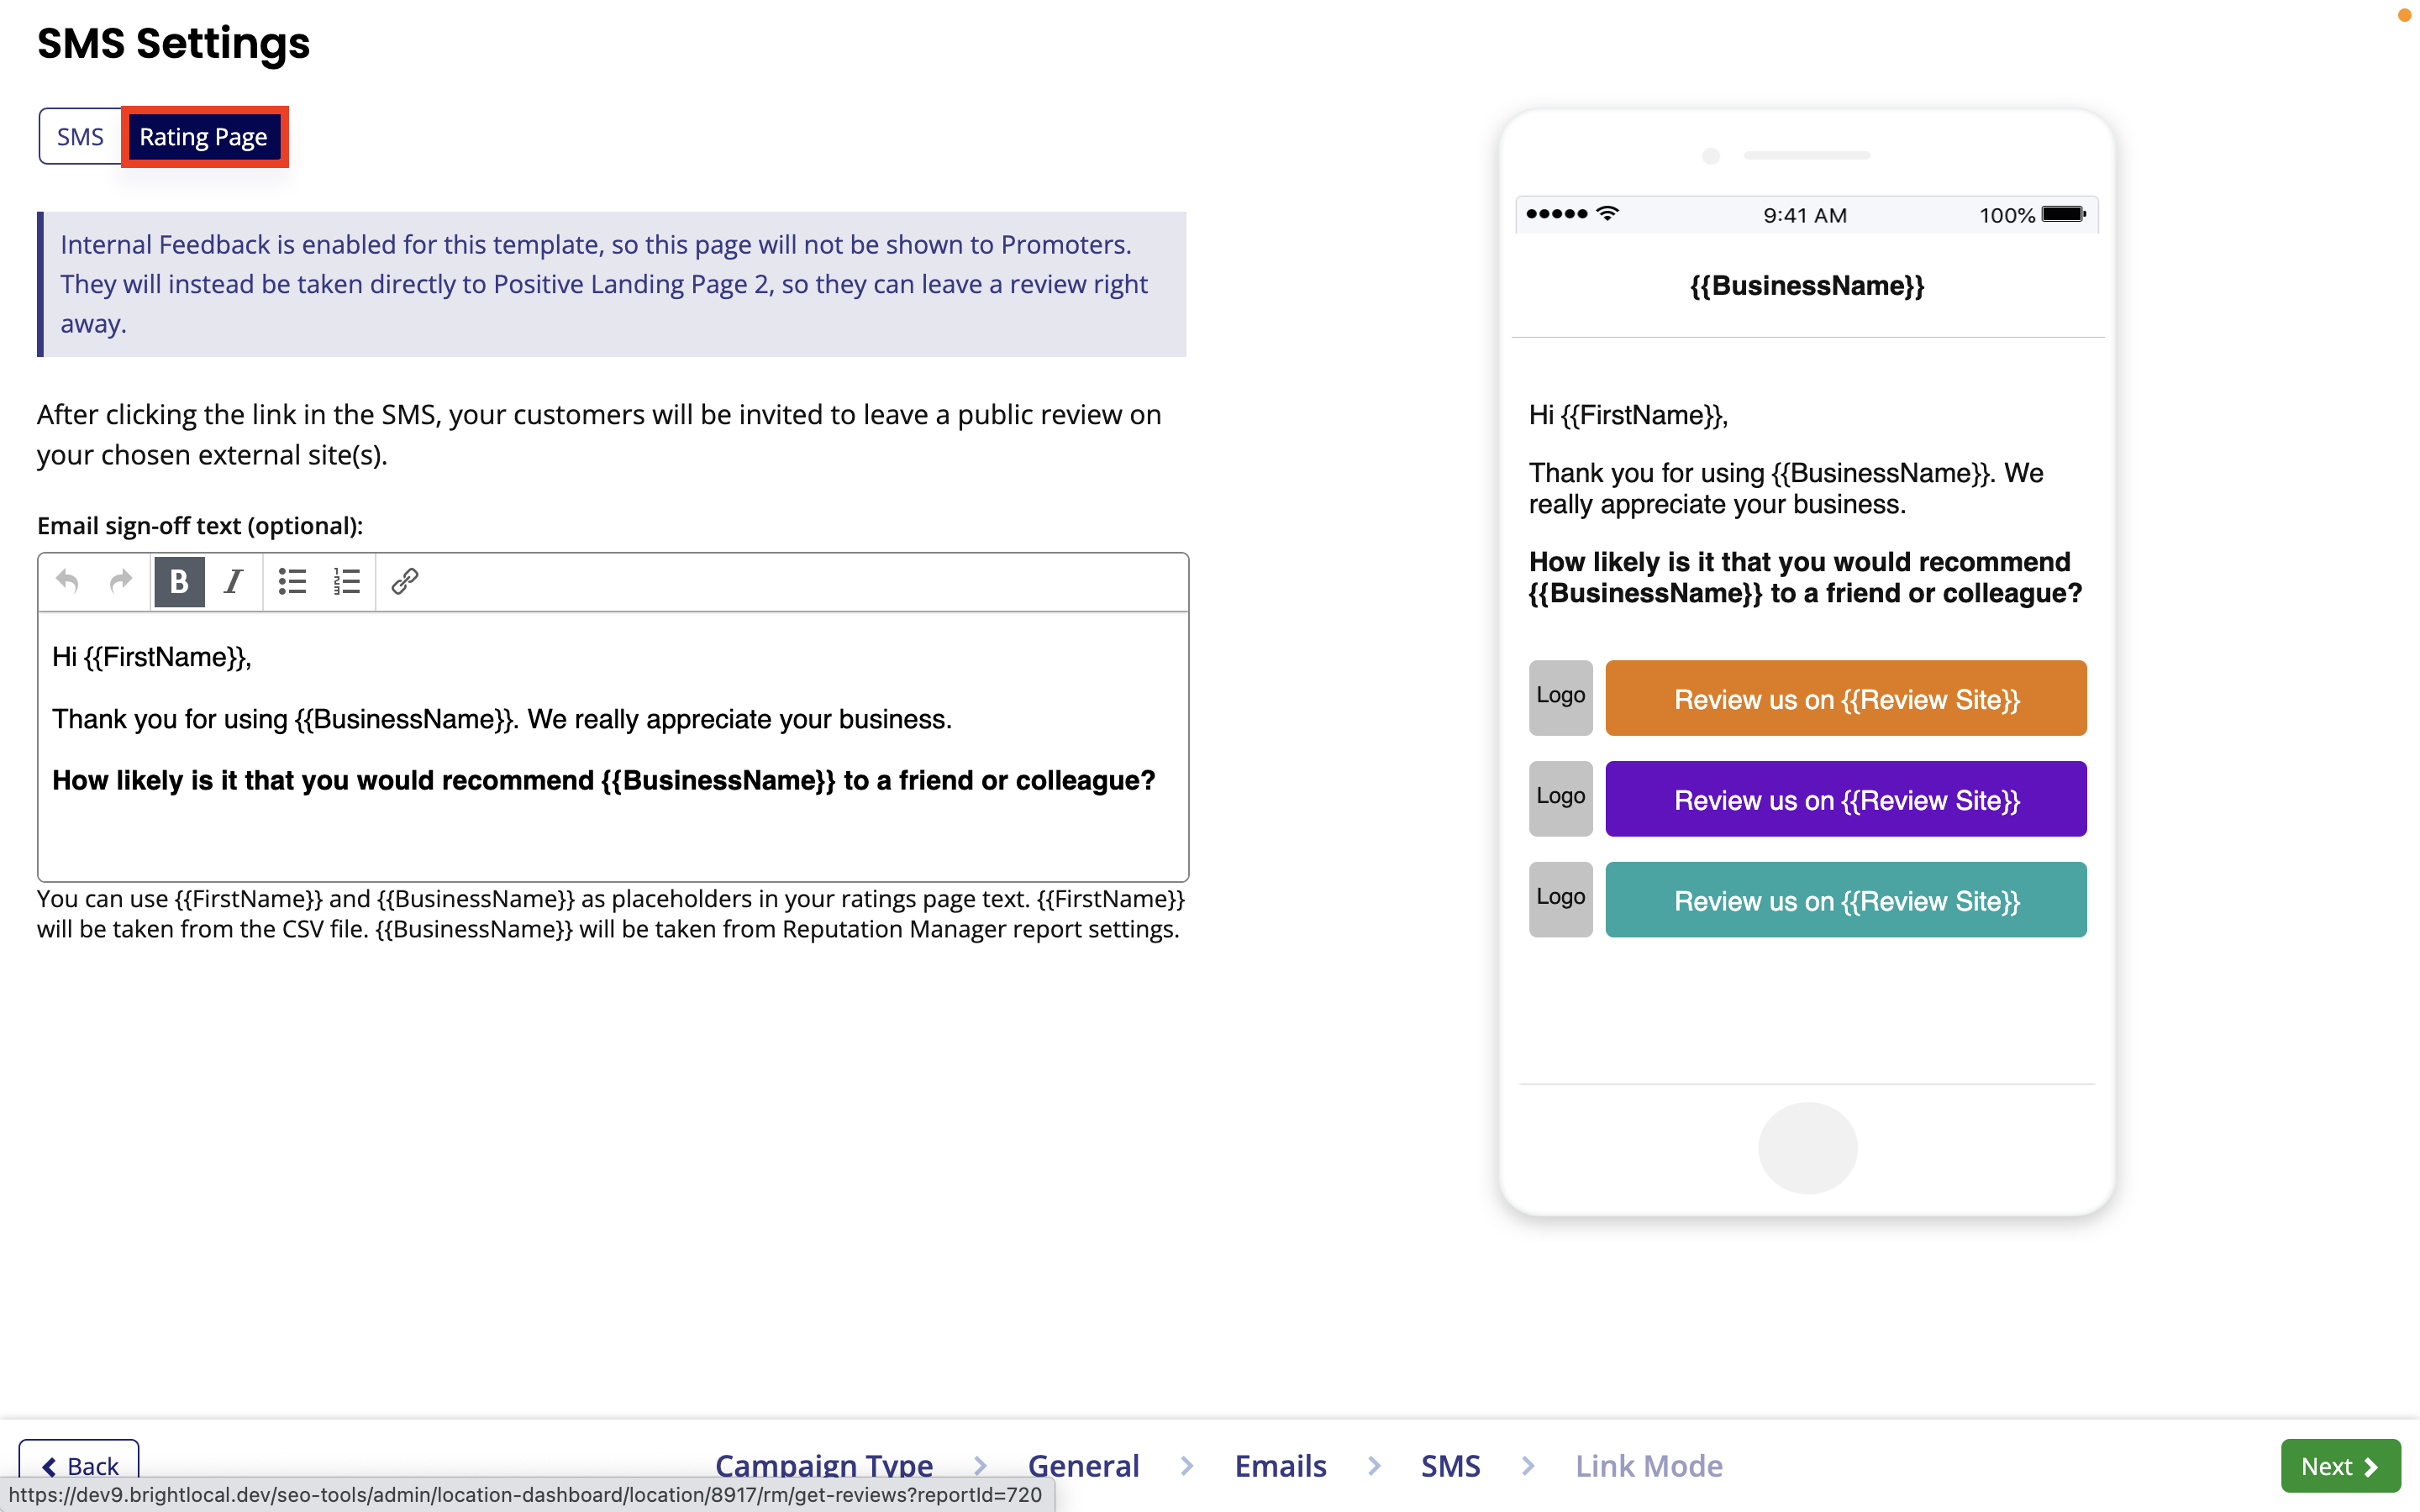Screen dimensions: 2420x1512
Task: Click the phone preview home button
Action: click(x=1808, y=1148)
